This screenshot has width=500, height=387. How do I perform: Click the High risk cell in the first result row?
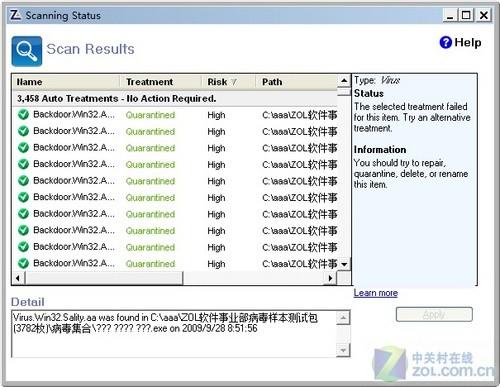tap(216, 115)
